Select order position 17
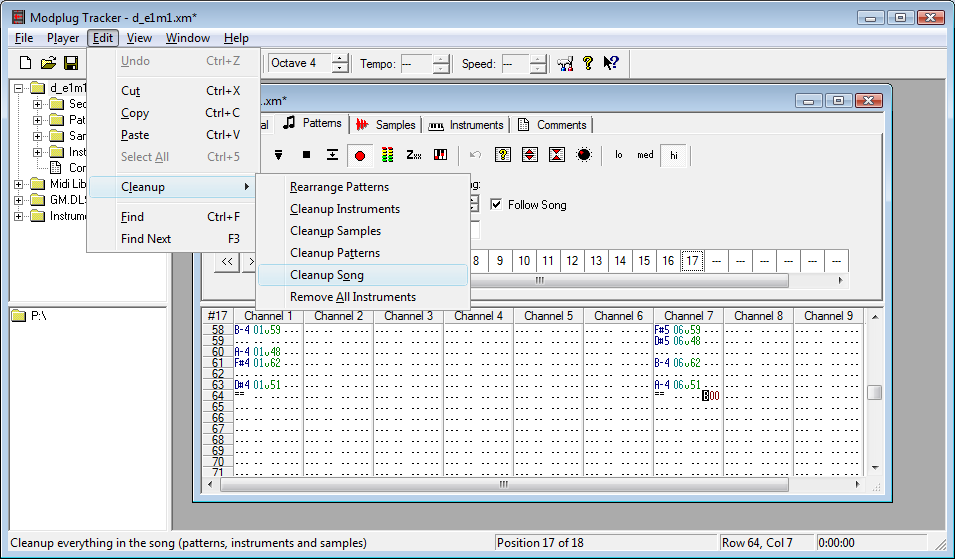955x559 pixels. [692, 261]
